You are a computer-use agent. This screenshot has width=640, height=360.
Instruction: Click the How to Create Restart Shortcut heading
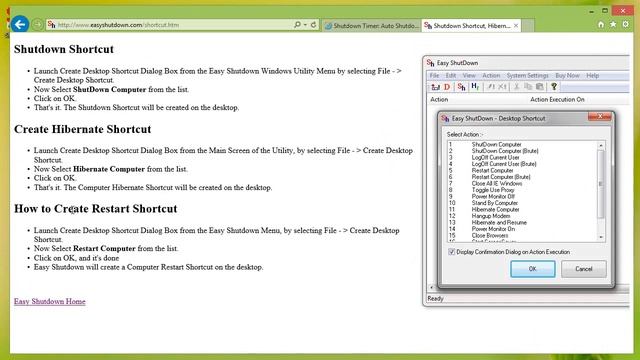96,209
